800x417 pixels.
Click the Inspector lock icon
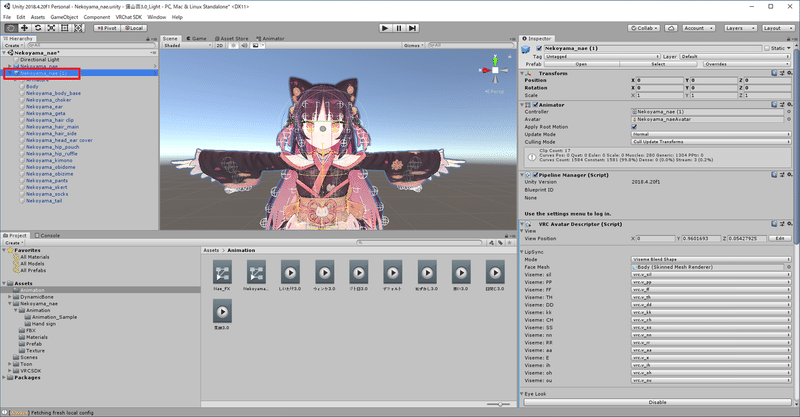coord(788,39)
